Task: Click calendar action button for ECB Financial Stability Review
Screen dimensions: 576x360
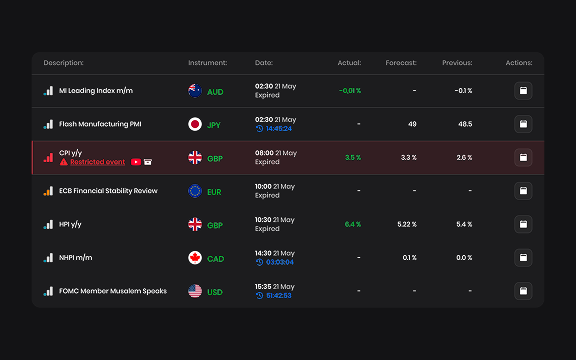Action: pos(523,191)
